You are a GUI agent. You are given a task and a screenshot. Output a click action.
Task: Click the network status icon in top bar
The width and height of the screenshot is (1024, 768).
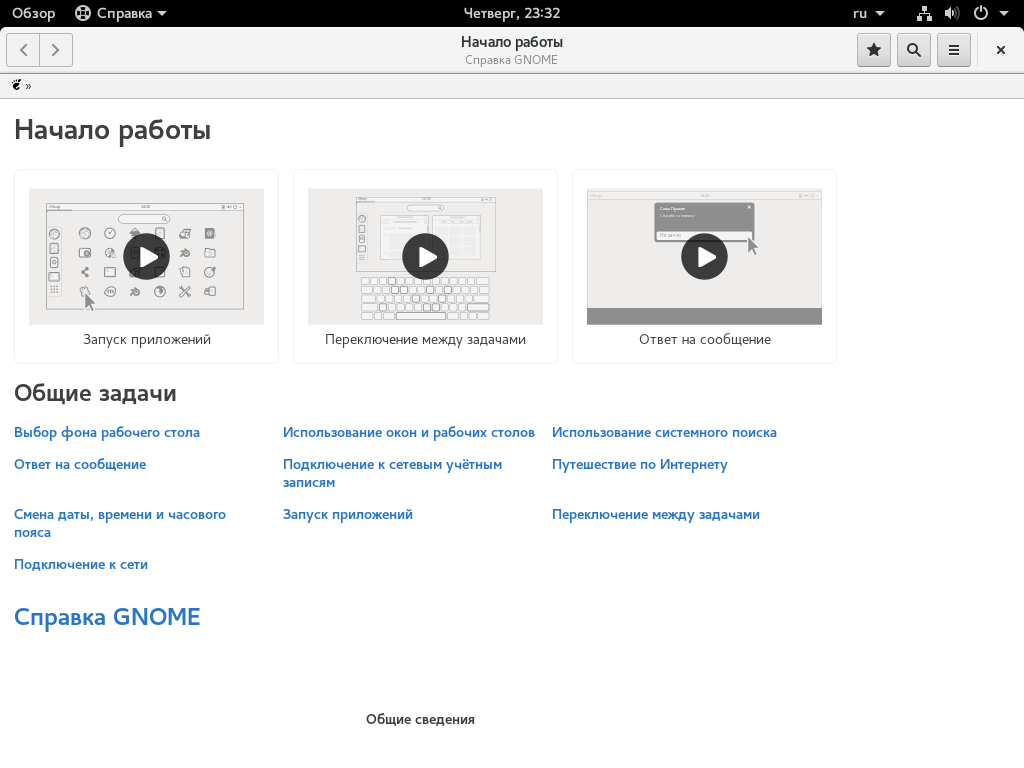[924, 13]
